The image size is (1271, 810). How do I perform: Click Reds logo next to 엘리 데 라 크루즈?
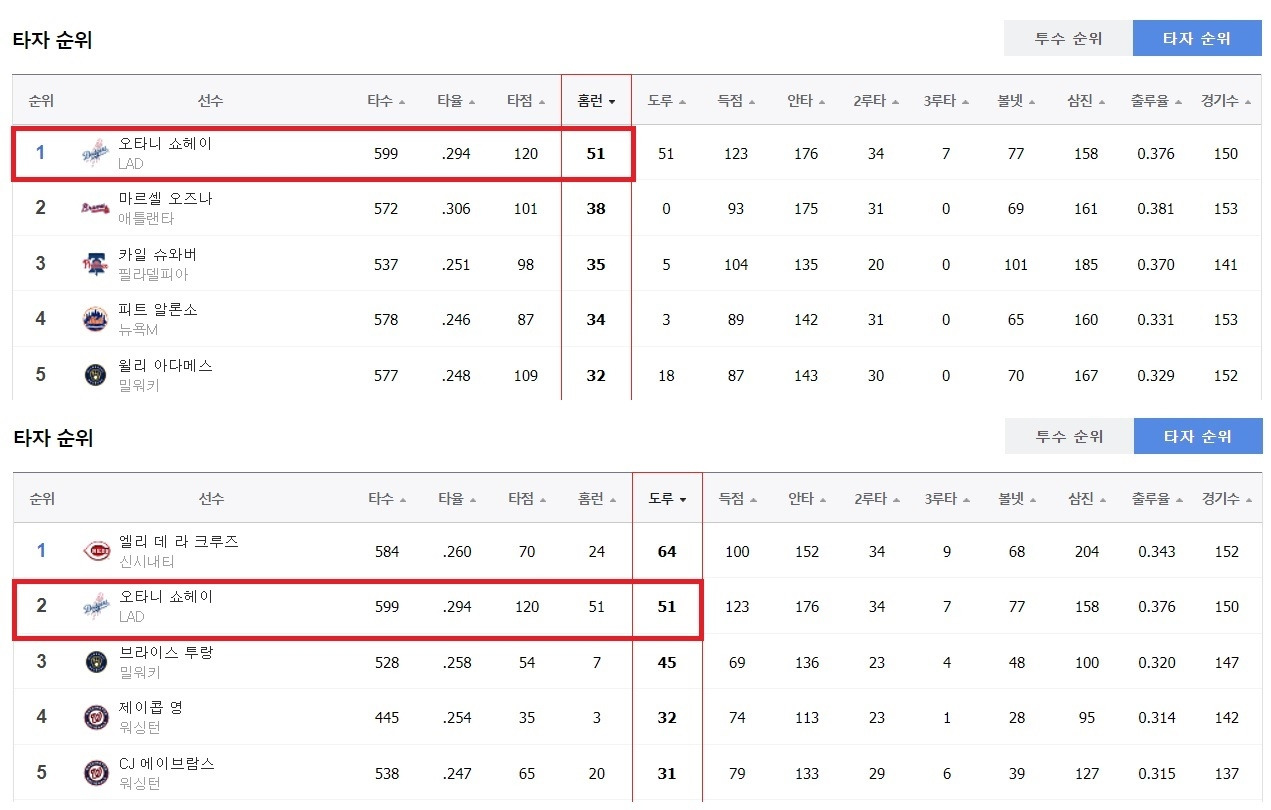coord(95,552)
